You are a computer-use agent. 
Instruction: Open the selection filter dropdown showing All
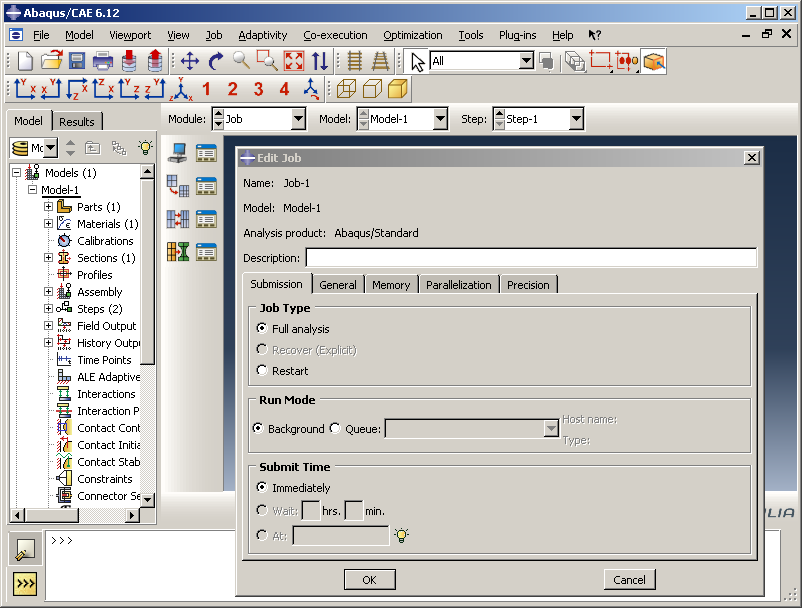[x=526, y=61]
